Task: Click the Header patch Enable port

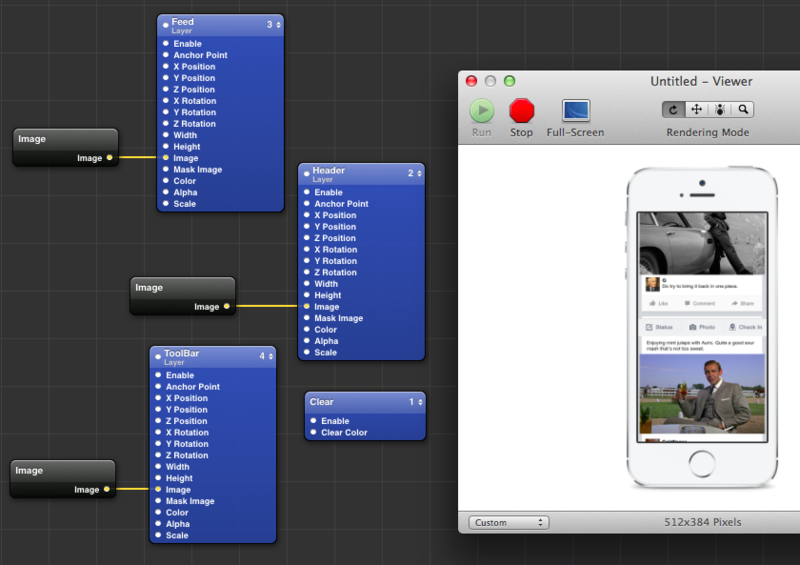Action: pos(307,192)
